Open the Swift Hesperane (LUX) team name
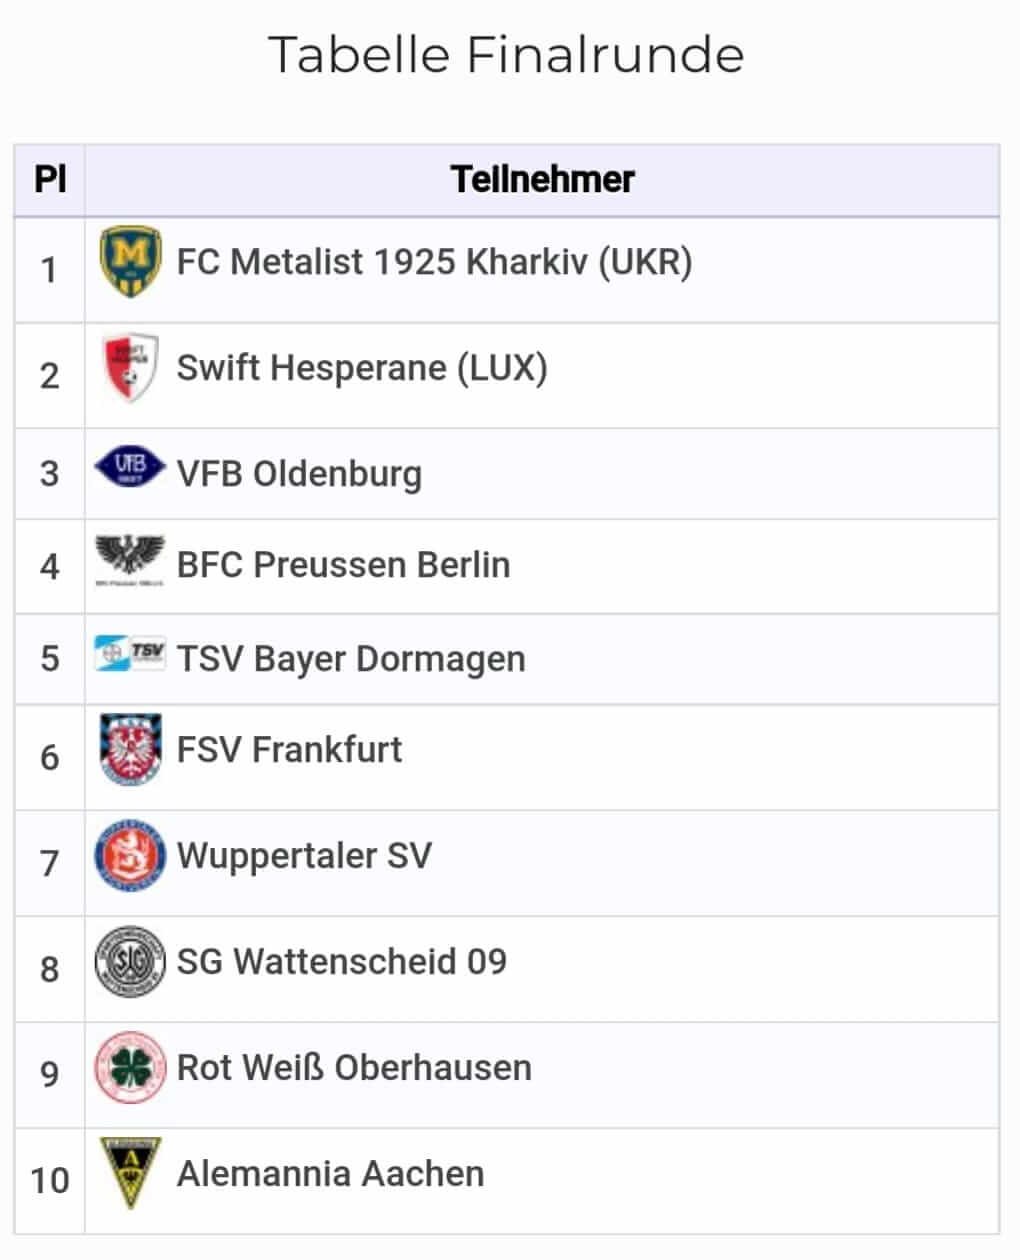 tap(362, 368)
